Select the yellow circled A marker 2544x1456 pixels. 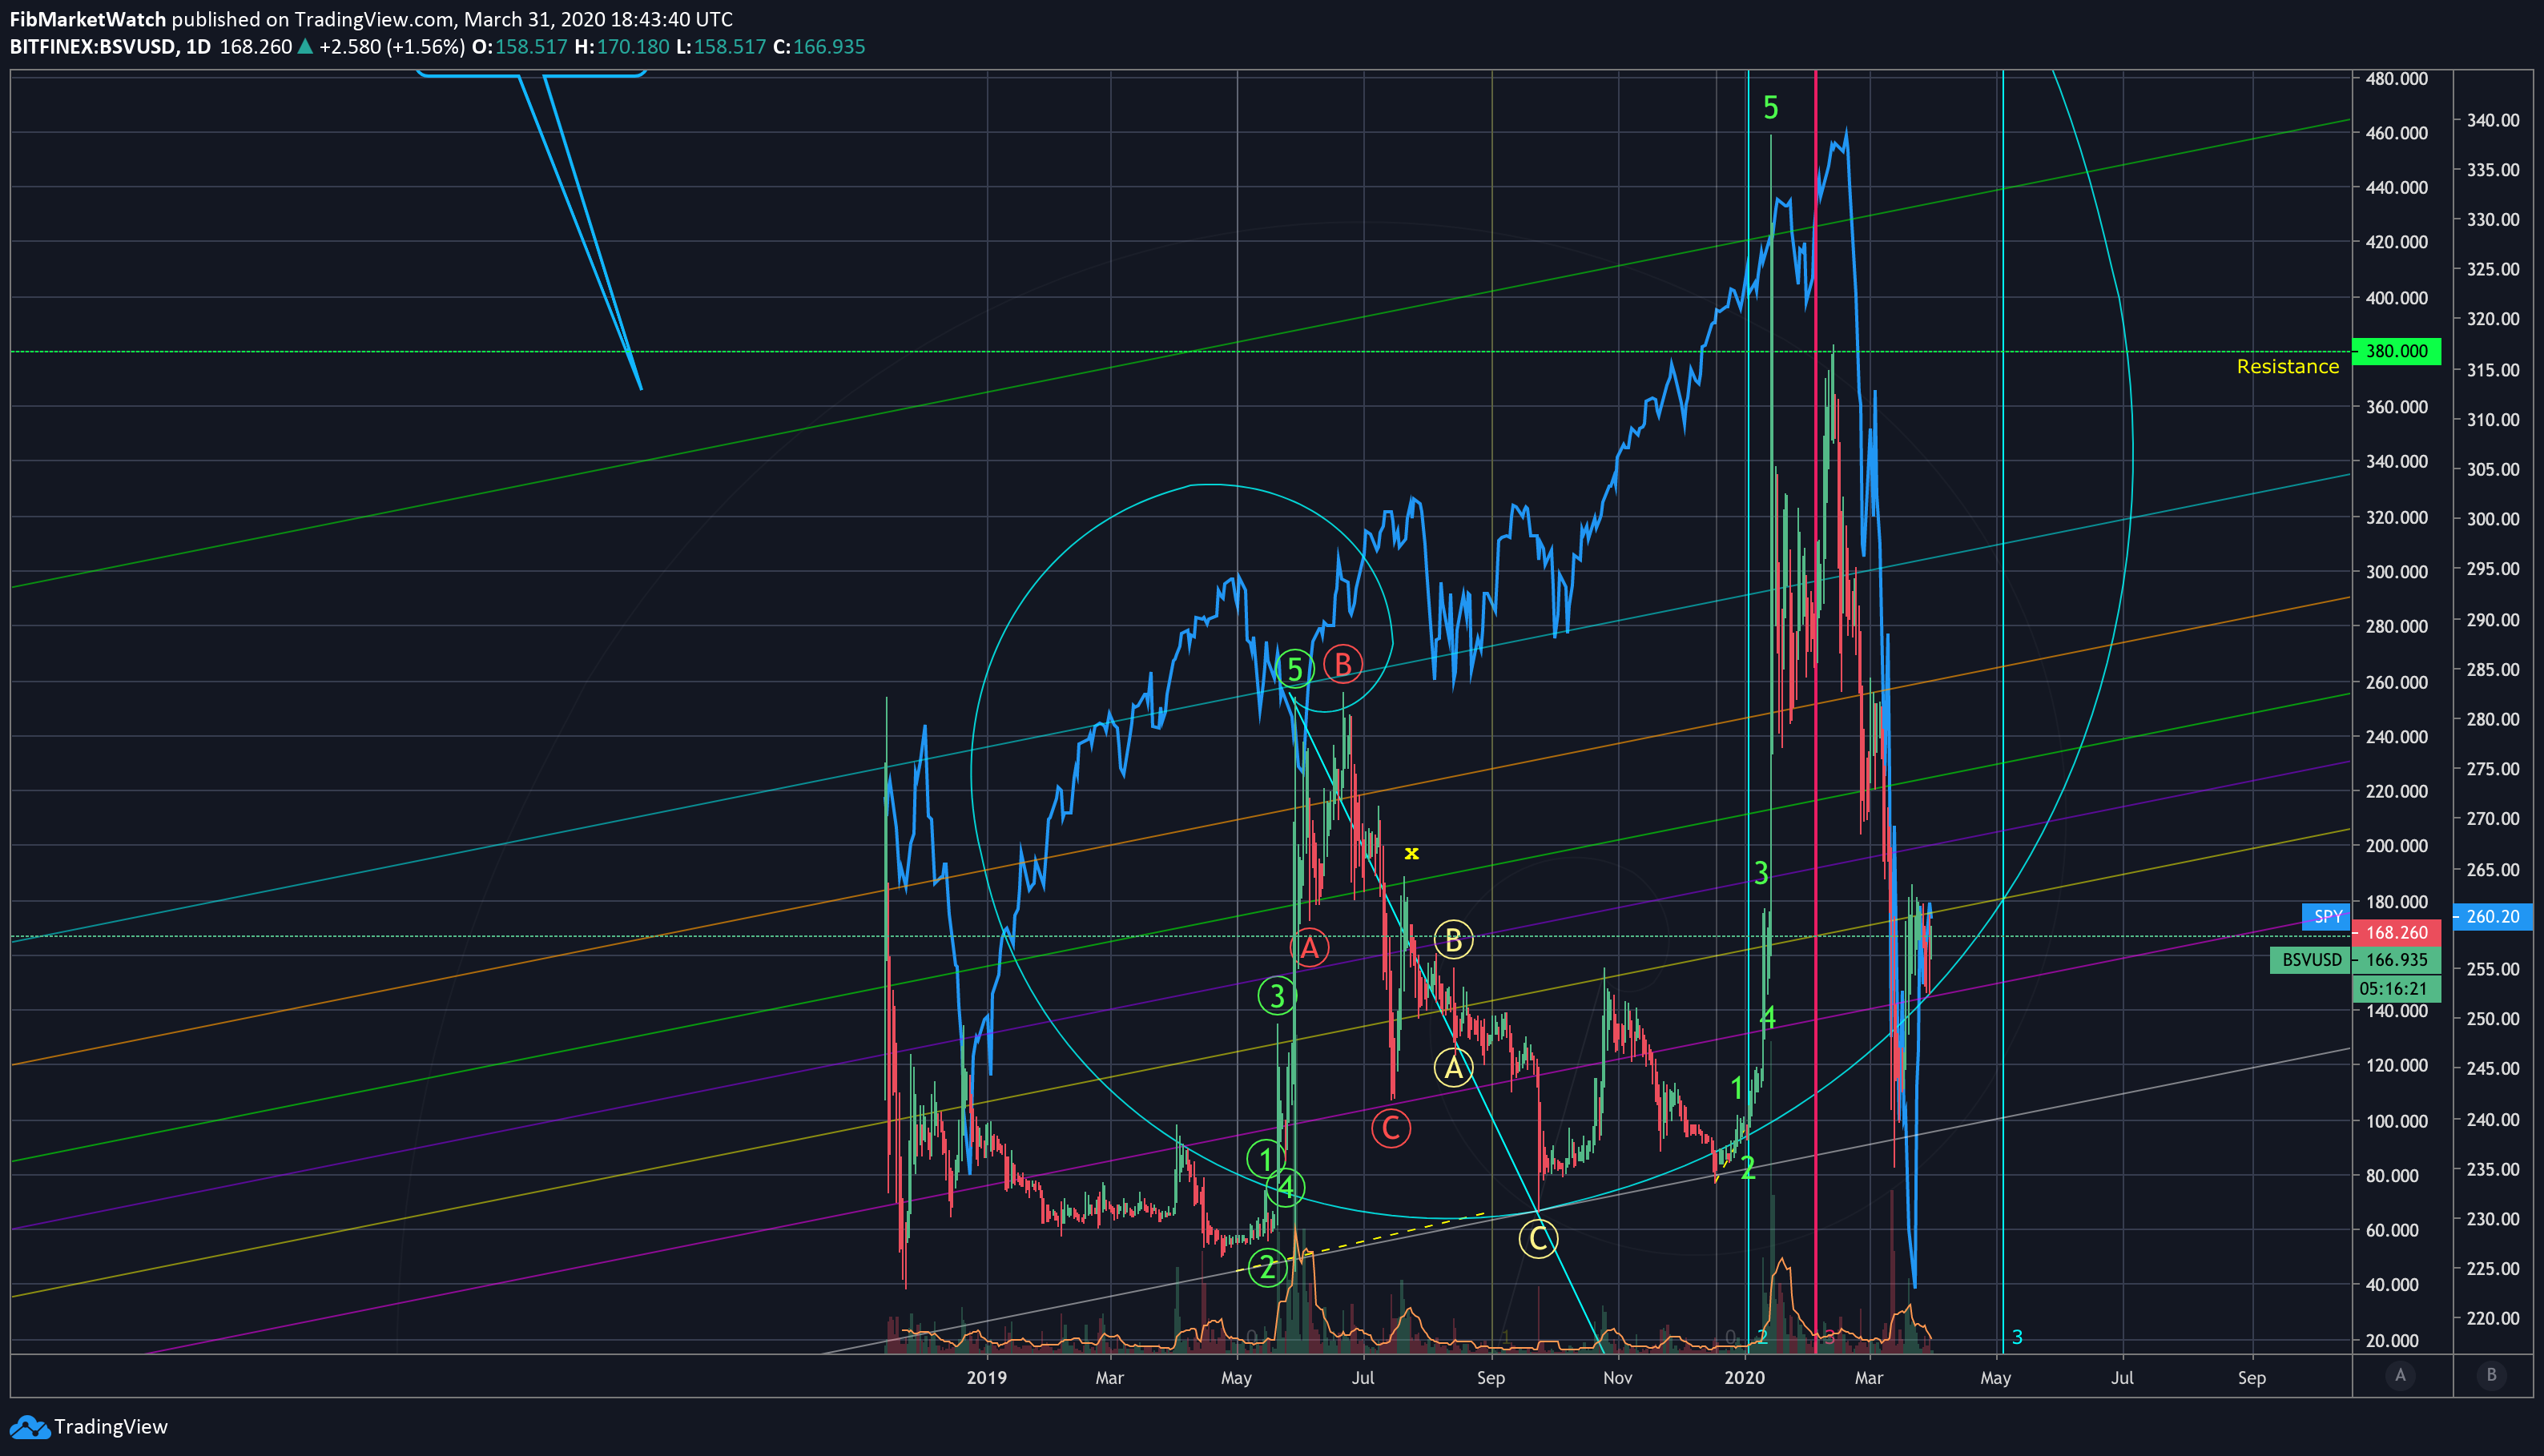point(1453,1067)
